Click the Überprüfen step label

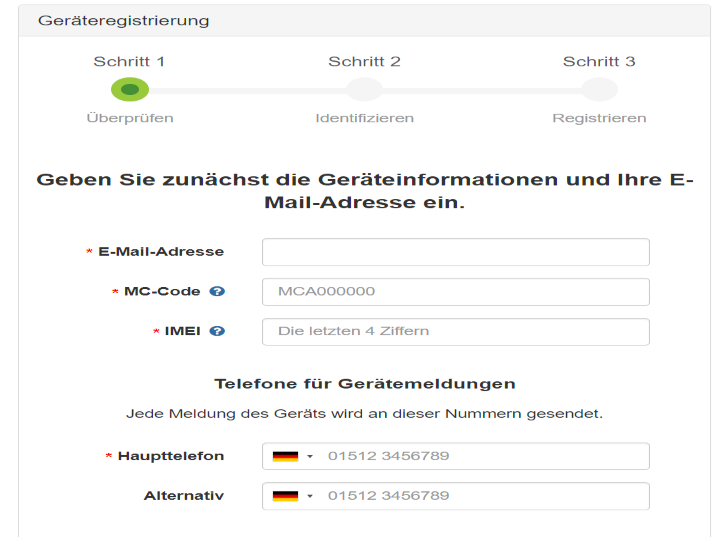[x=130, y=118]
